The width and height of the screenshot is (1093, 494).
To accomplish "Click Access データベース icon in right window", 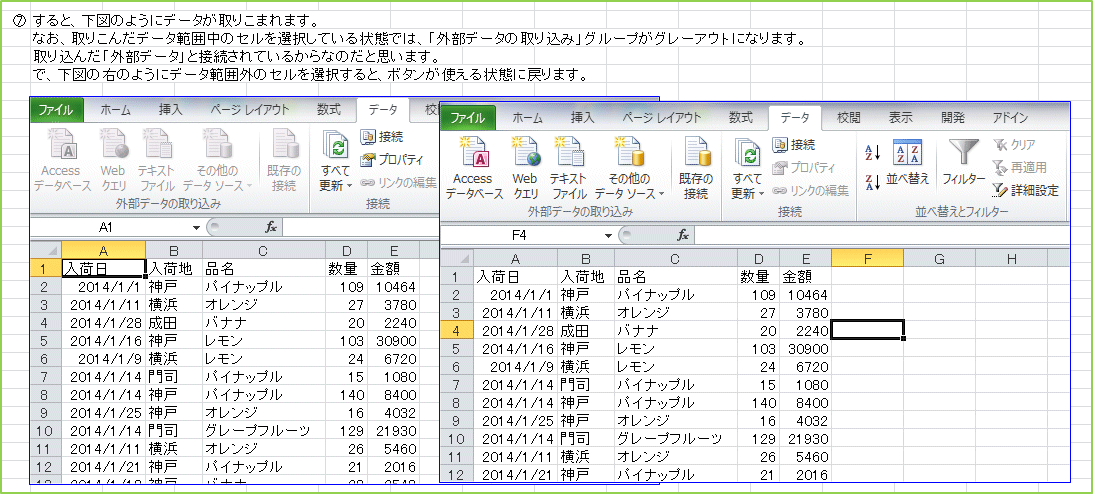I will (x=474, y=166).
